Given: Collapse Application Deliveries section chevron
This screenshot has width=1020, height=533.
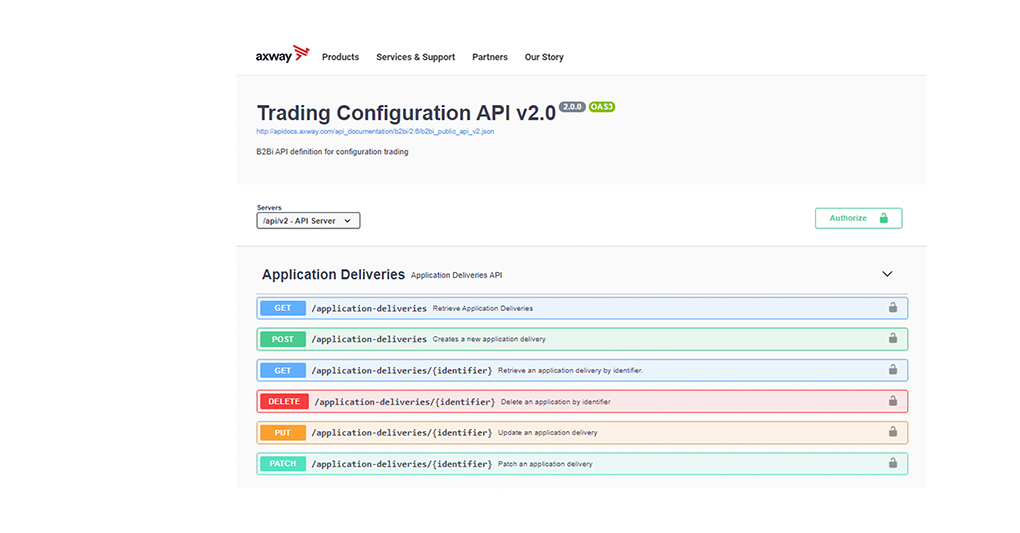Looking at the screenshot, I should click(886, 274).
